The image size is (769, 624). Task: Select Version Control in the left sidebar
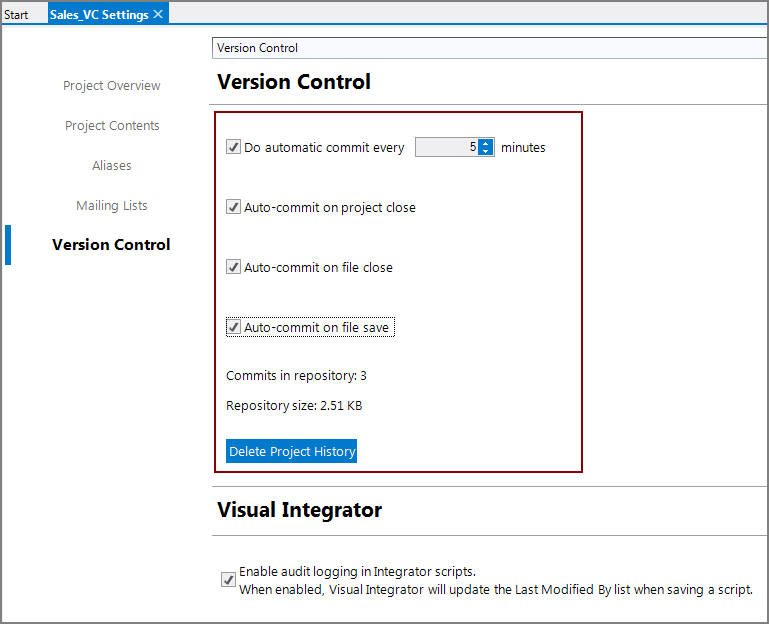pyautogui.click(x=111, y=245)
